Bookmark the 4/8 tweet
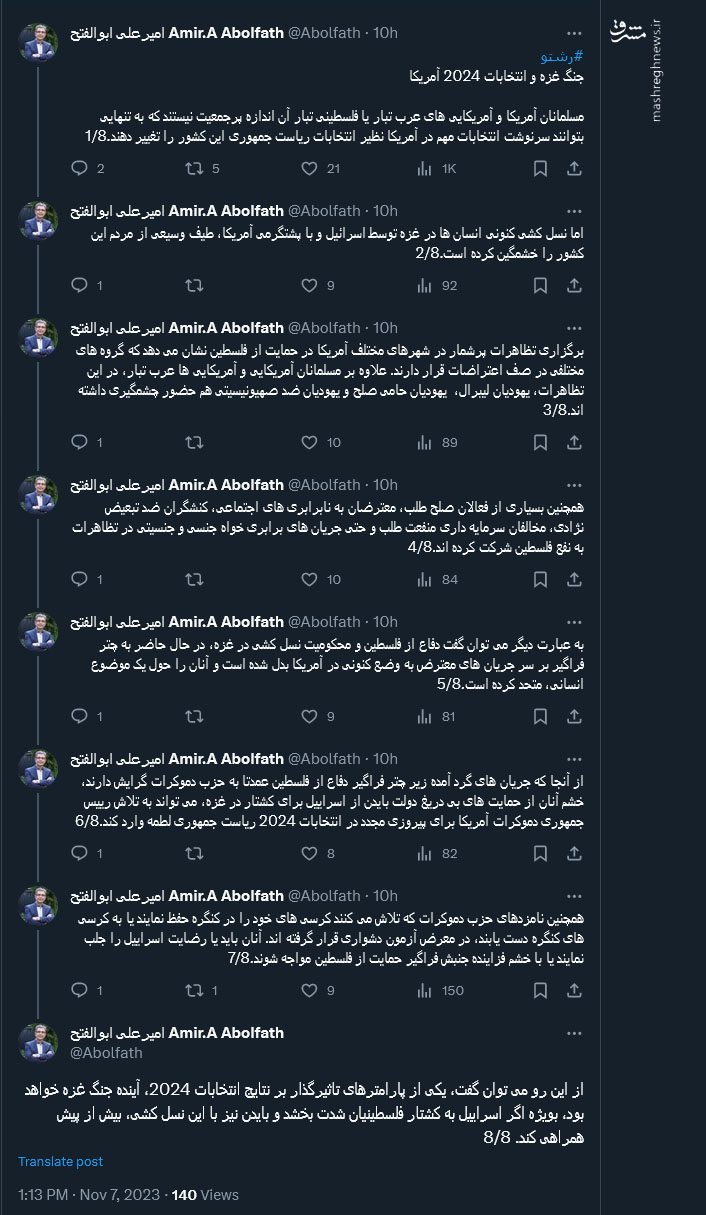 click(x=540, y=579)
